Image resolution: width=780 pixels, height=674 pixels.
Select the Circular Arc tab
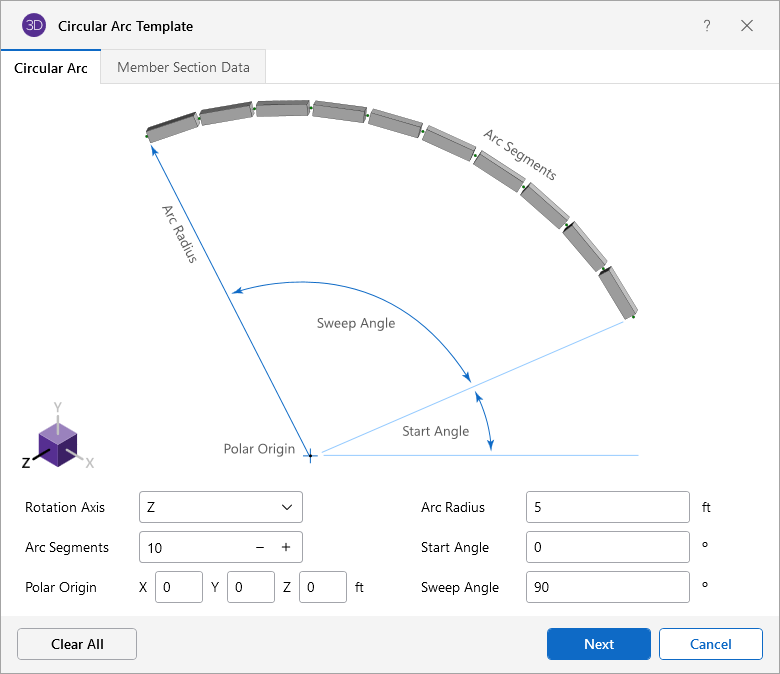[x=51, y=69]
